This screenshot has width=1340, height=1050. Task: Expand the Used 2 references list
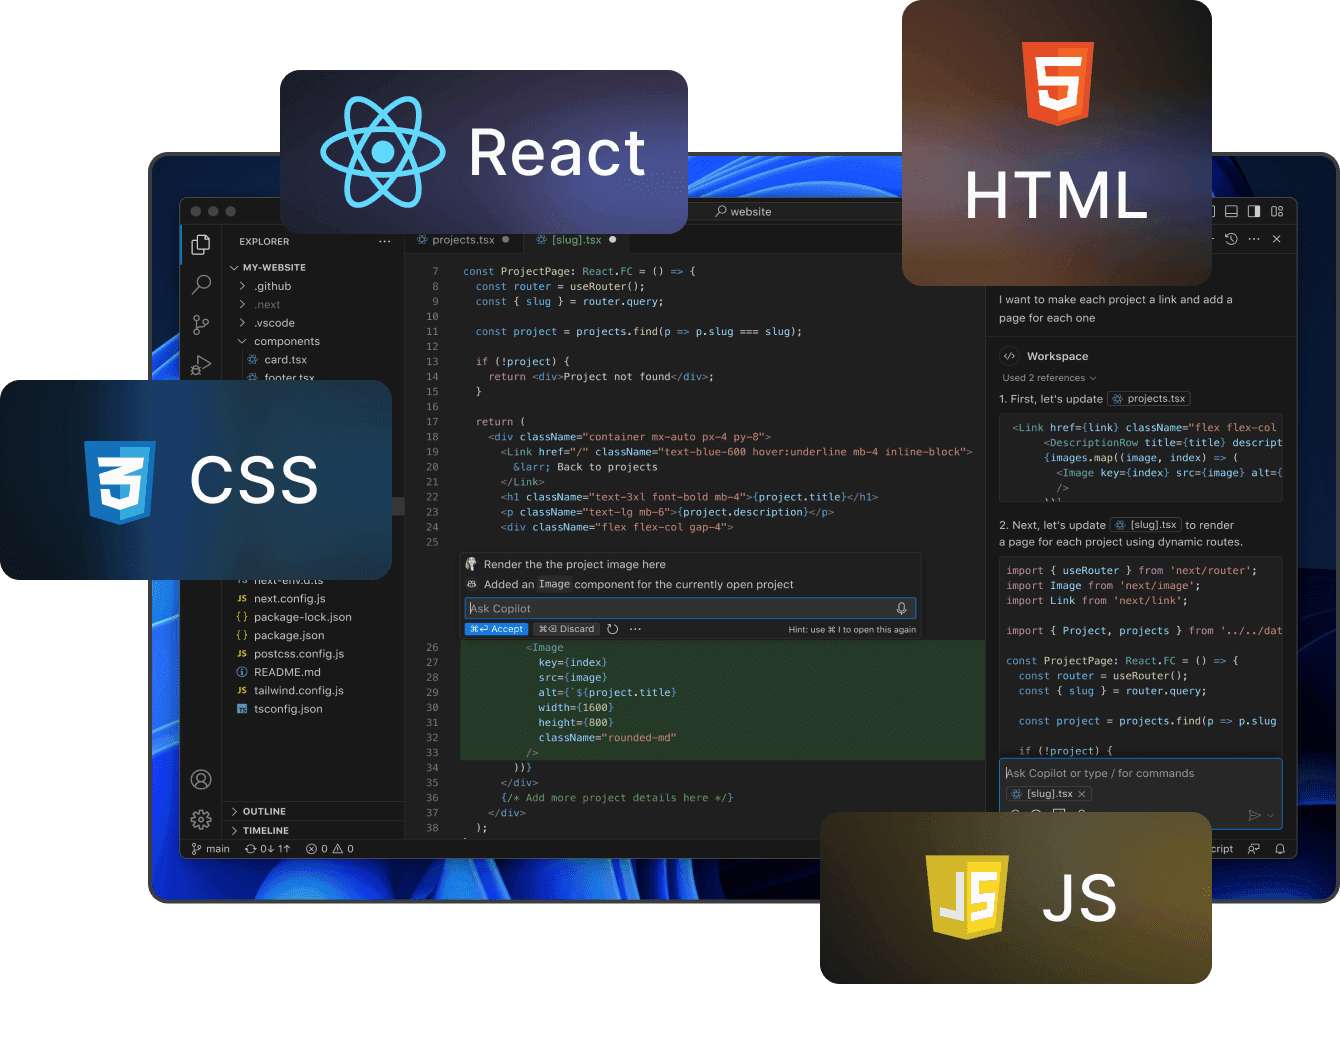point(1050,378)
